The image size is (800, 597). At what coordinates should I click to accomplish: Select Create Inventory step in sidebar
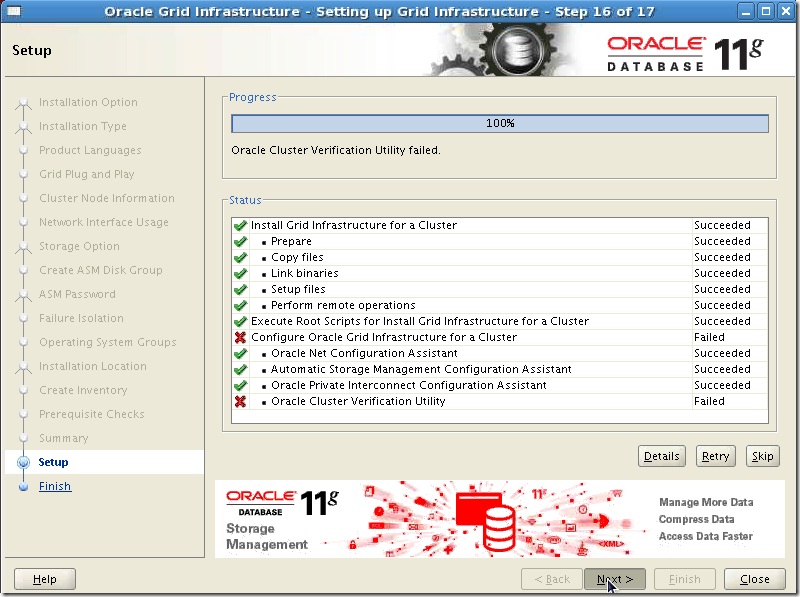(83, 390)
